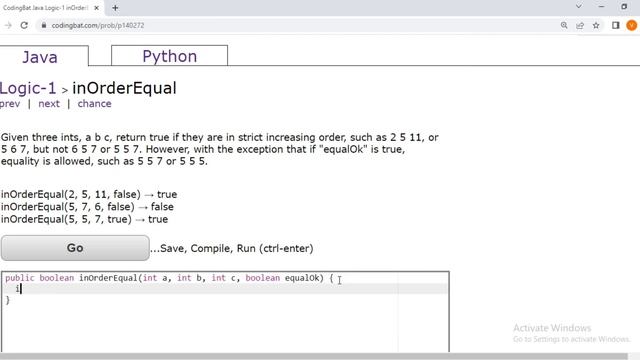Share this page using the share icon
Screen dimensions: 640x360
(x=580, y=25)
